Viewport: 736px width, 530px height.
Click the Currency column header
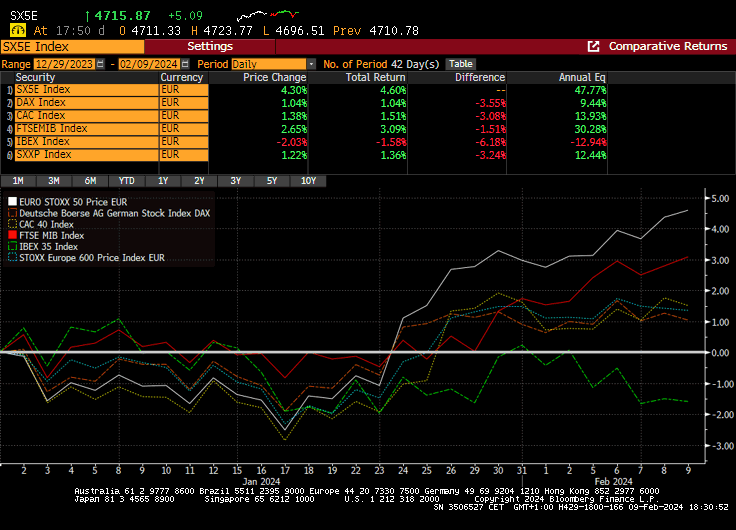click(182, 77)
